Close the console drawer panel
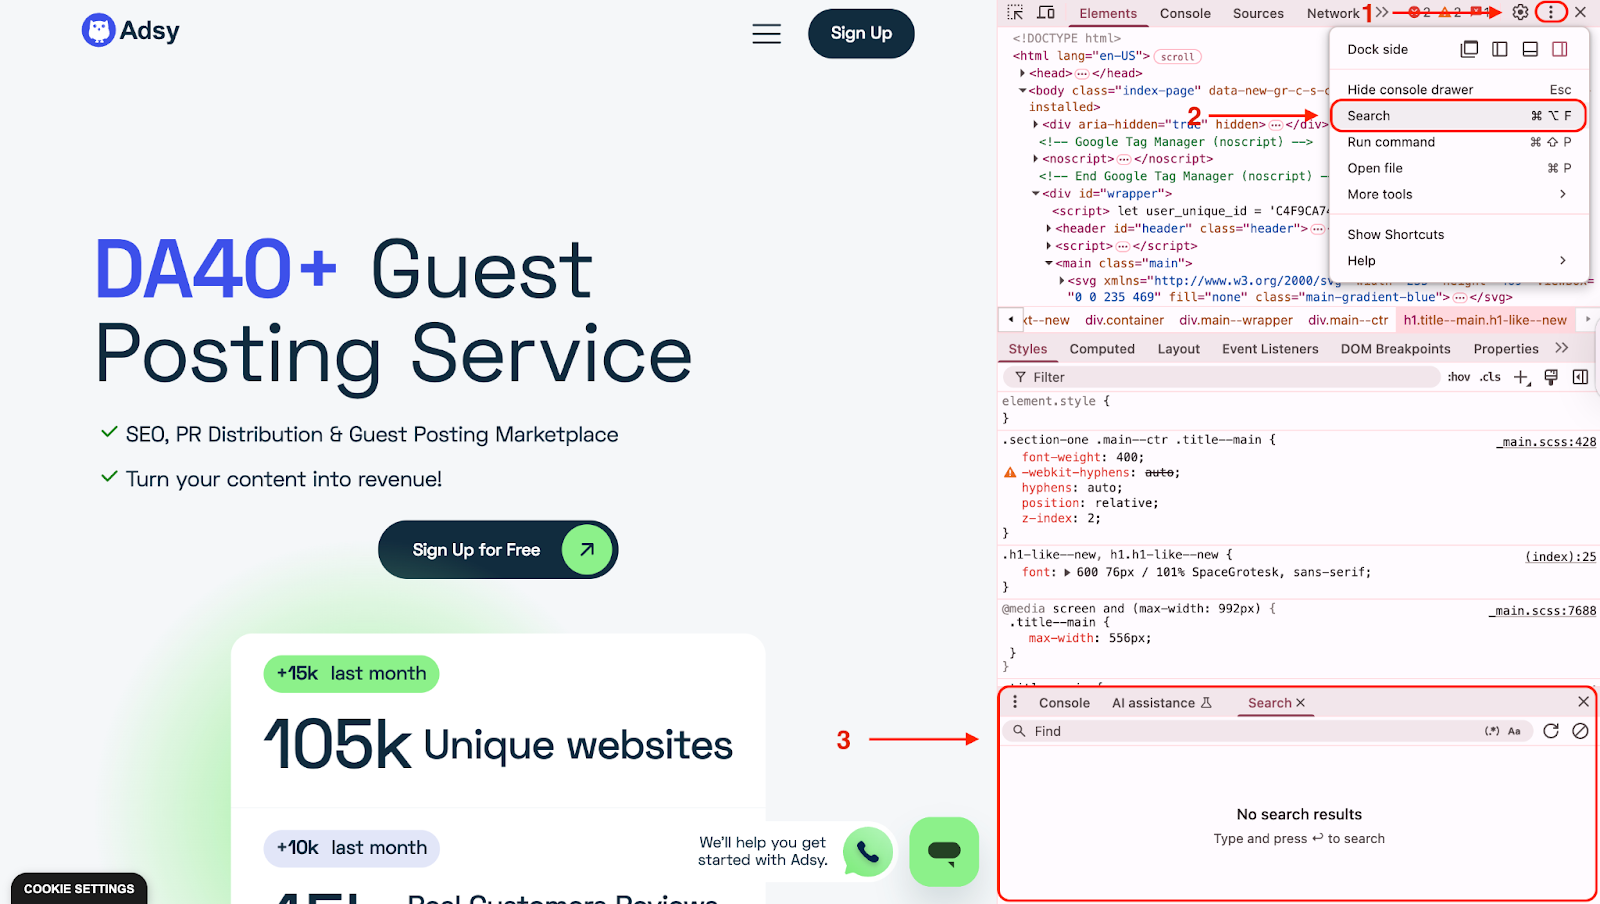The width and height of the screenshot is (1600, 904). tap(1583, 702)
